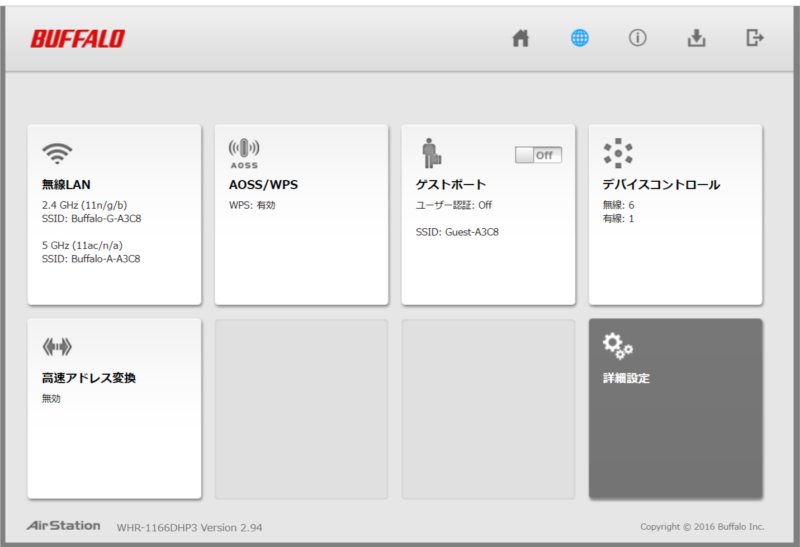This screenshot has height=547, width=800.
Task: Open the blue globe Internet icon
Action: 579,38
